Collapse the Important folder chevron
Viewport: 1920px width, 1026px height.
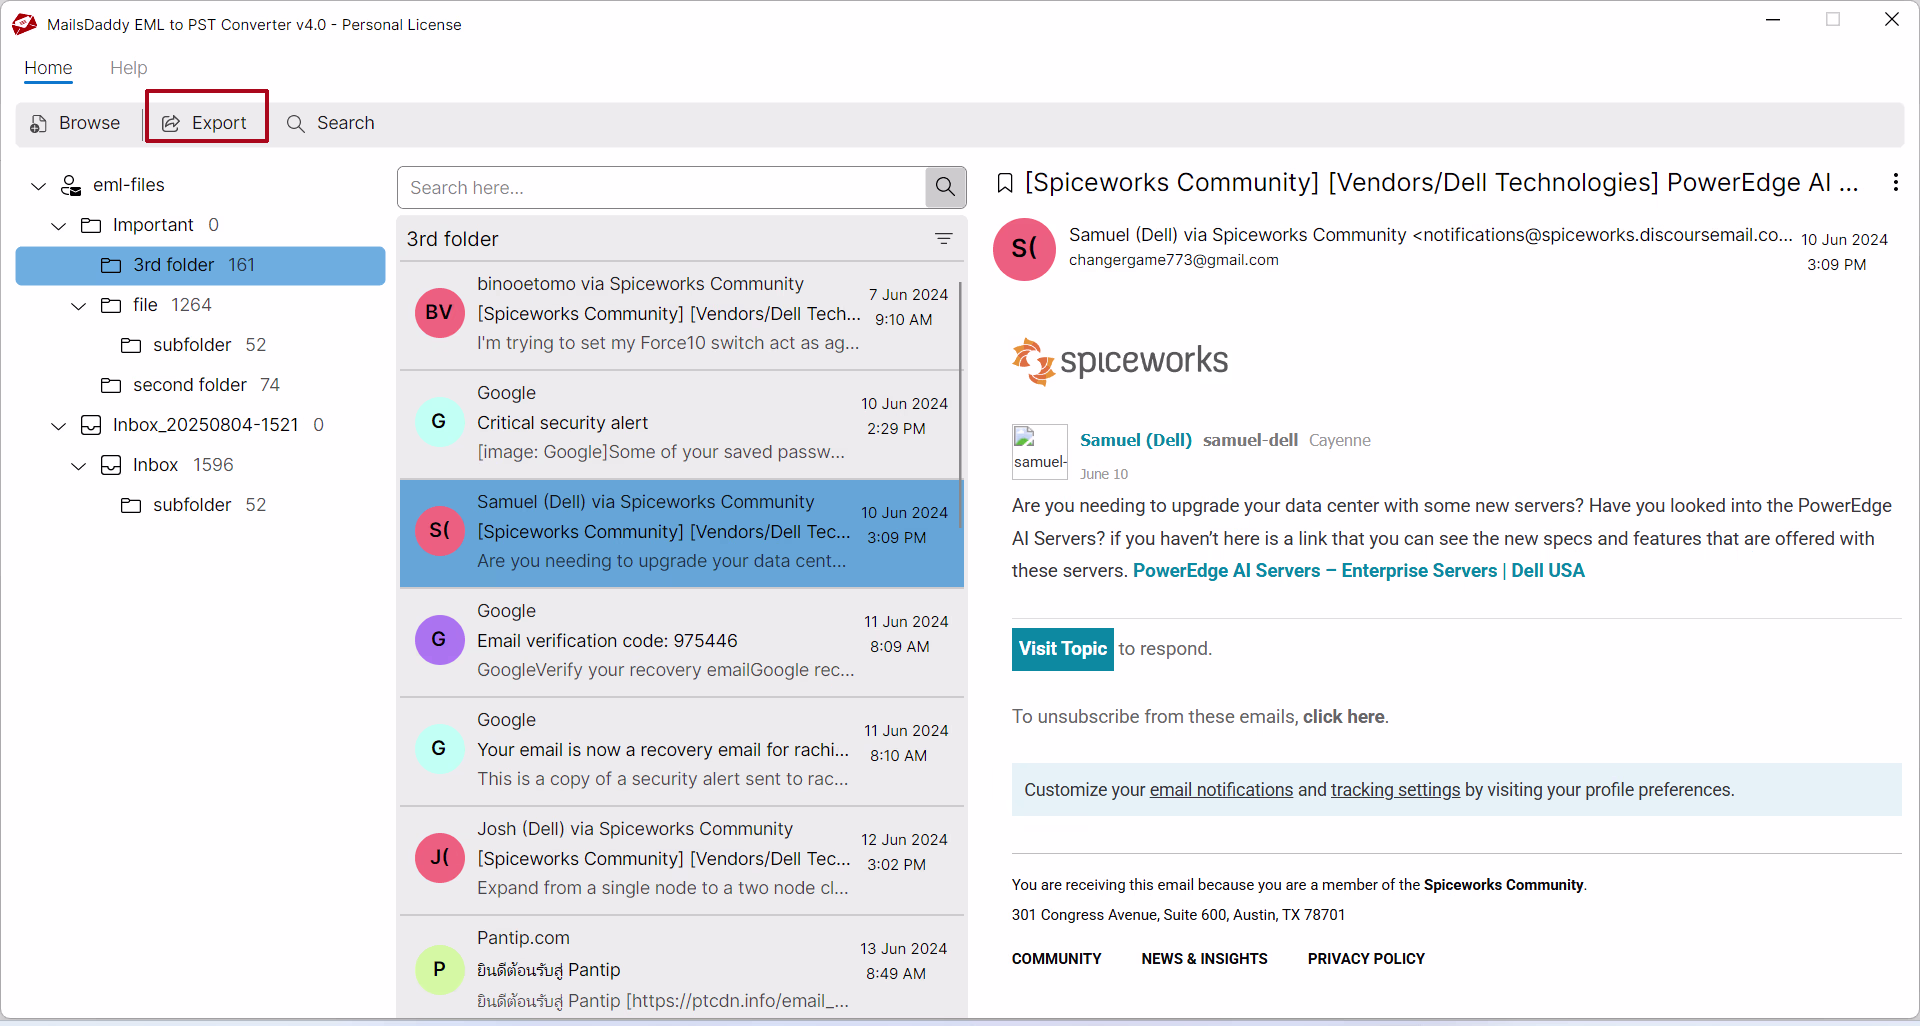[x=59, y=226]
